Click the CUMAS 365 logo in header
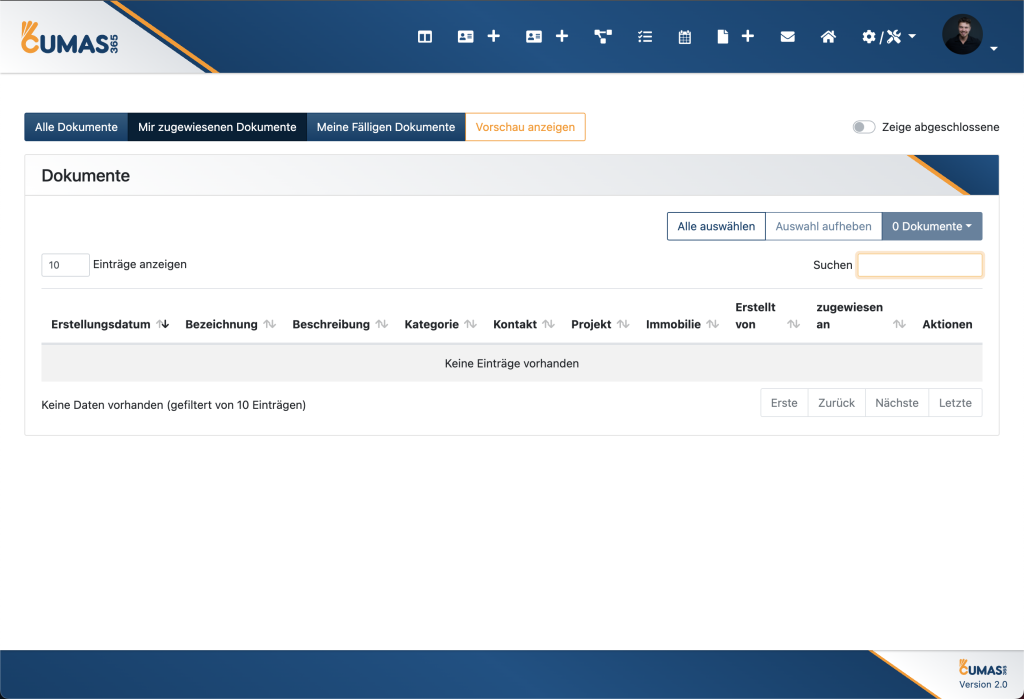The width and height of the screenshot is (1024, 699). tap(70, 37)
